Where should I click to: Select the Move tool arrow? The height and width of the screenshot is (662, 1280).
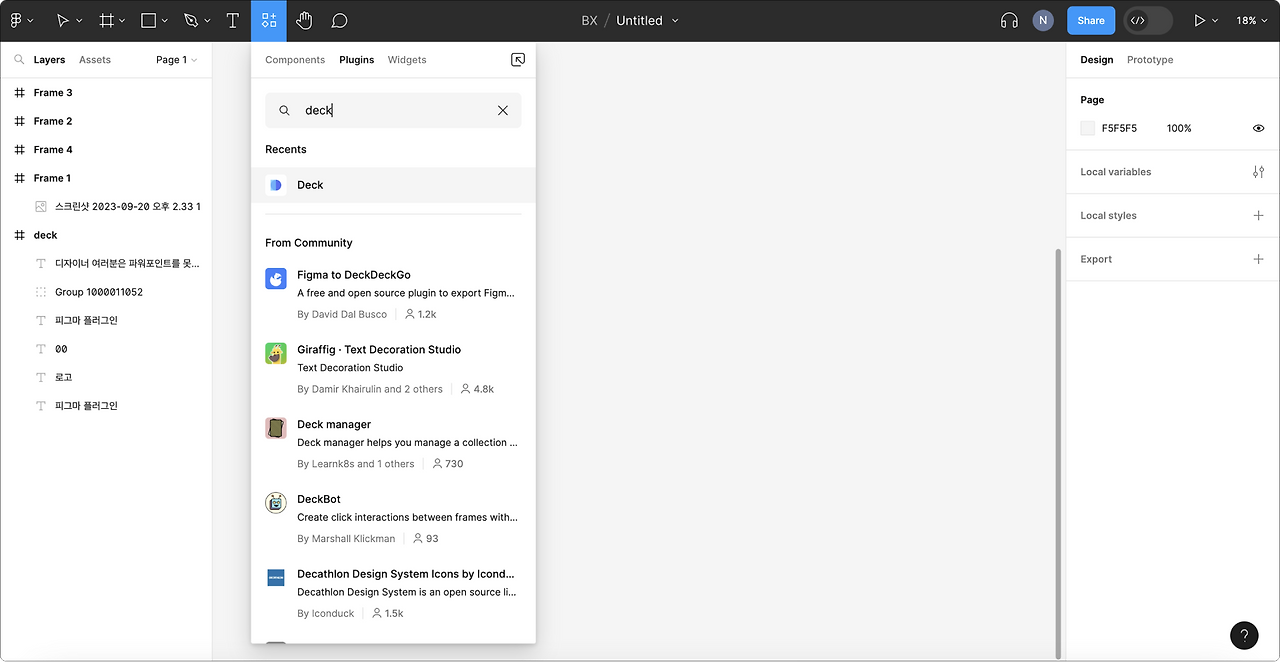pyautogui.click(x=63, y=20)
